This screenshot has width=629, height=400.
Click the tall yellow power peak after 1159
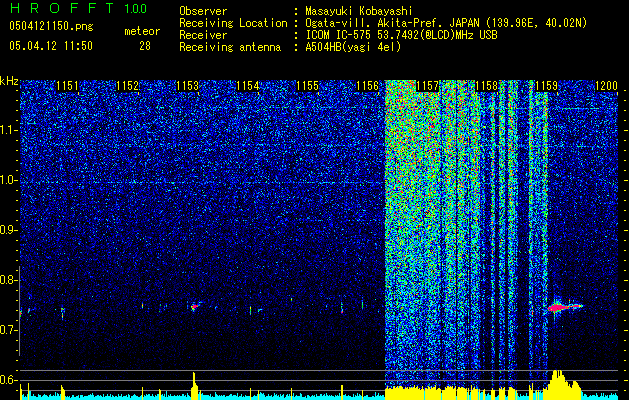pyautogui.click(x=560, y=385)
